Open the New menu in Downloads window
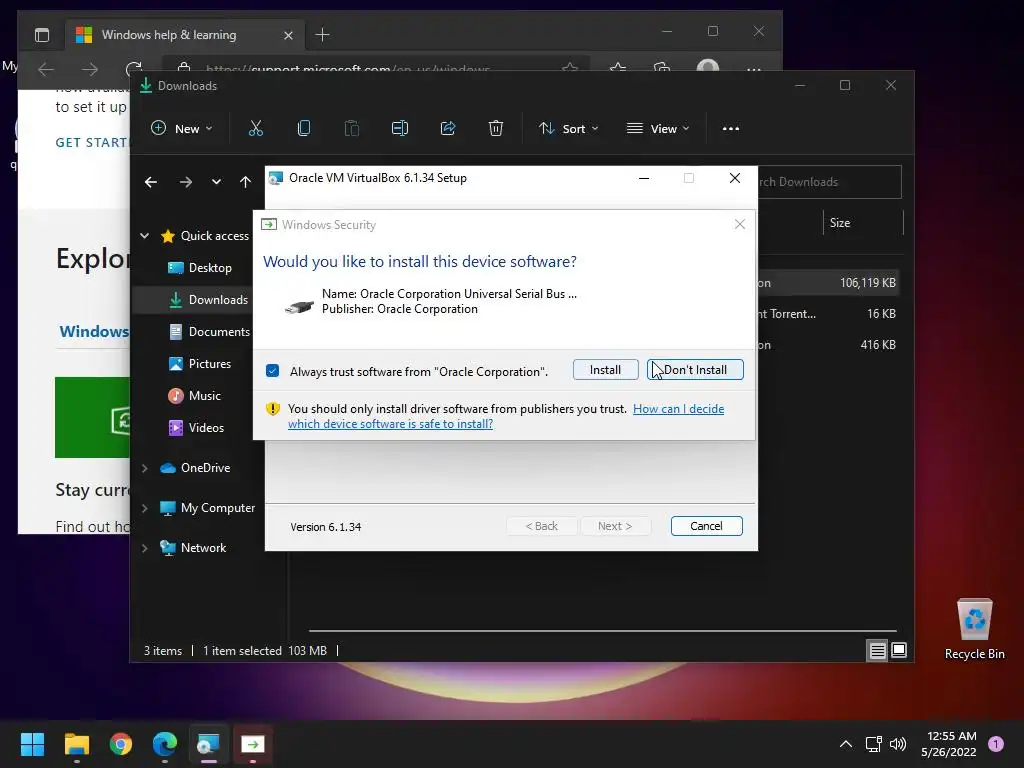The image size is (1024, 768). pyautogui.click(x=182, y=129)
